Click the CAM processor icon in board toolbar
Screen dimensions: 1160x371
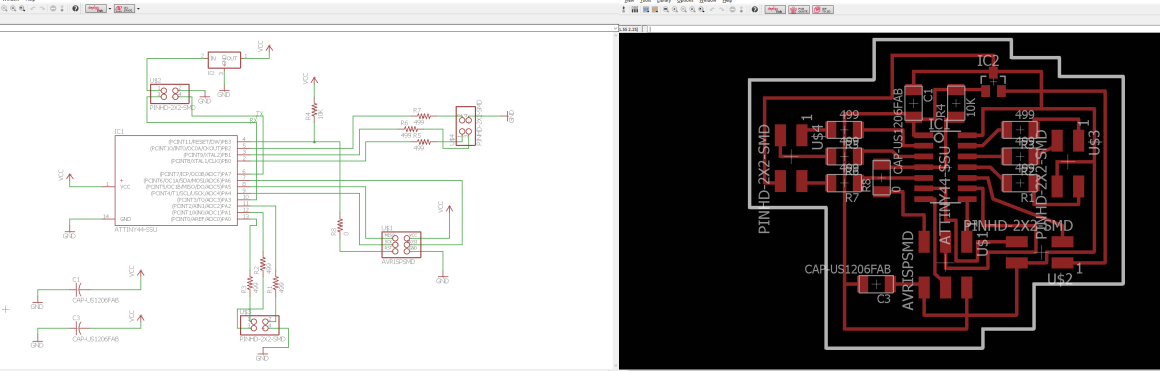[635, 10]
